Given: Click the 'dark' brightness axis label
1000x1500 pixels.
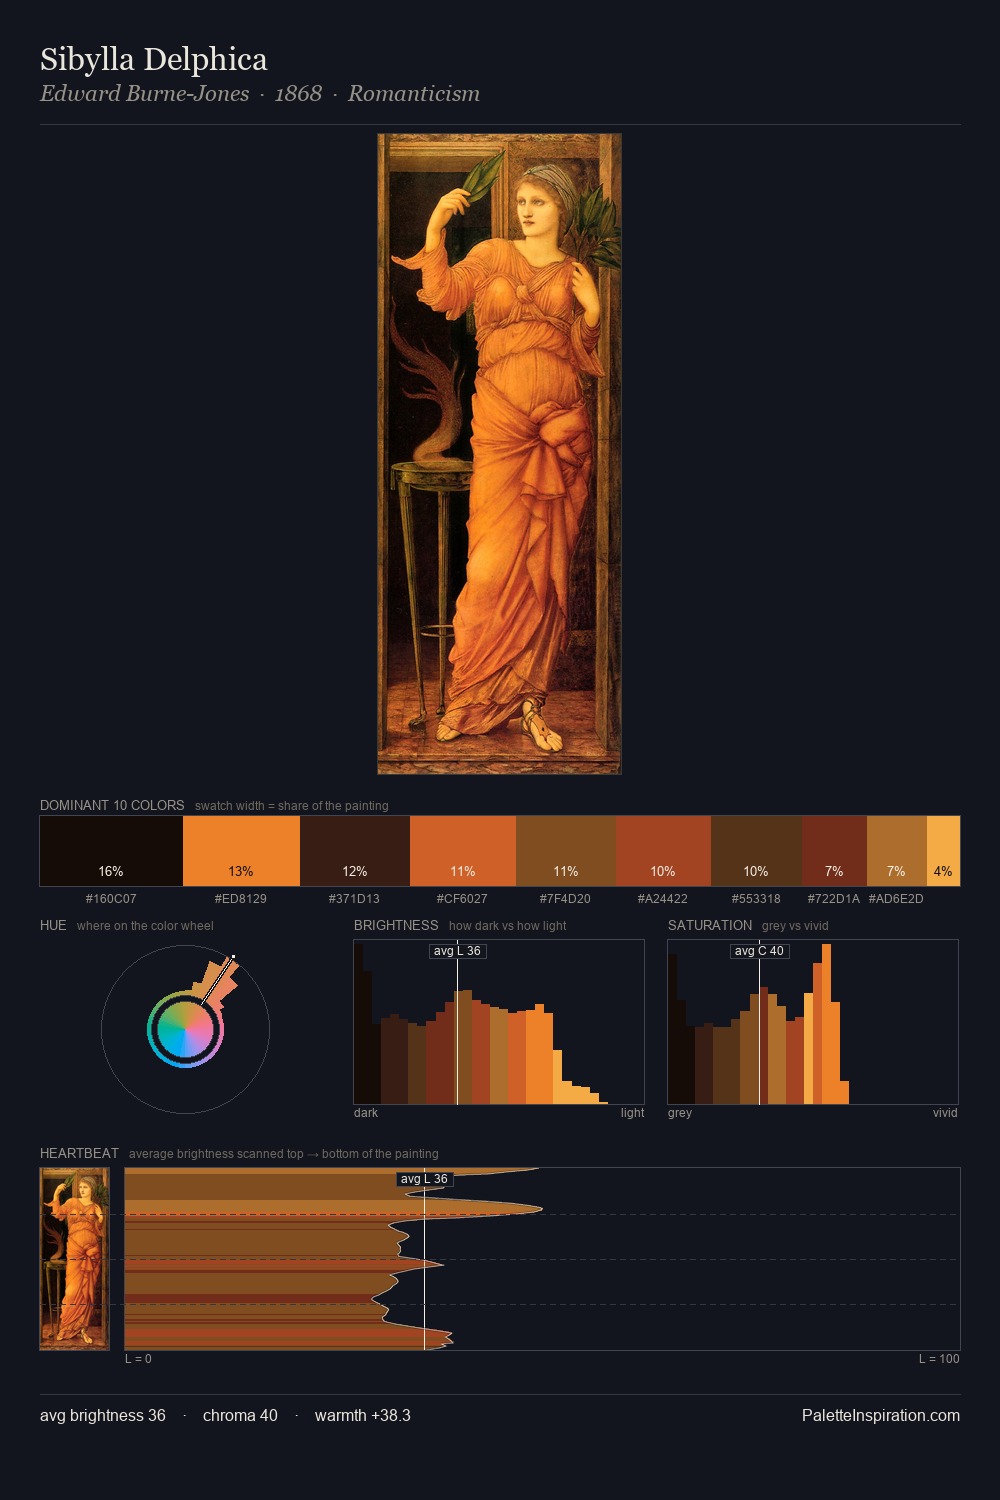Looking at the screenshot, I should pyautogui.click(x=366, y=1113).
